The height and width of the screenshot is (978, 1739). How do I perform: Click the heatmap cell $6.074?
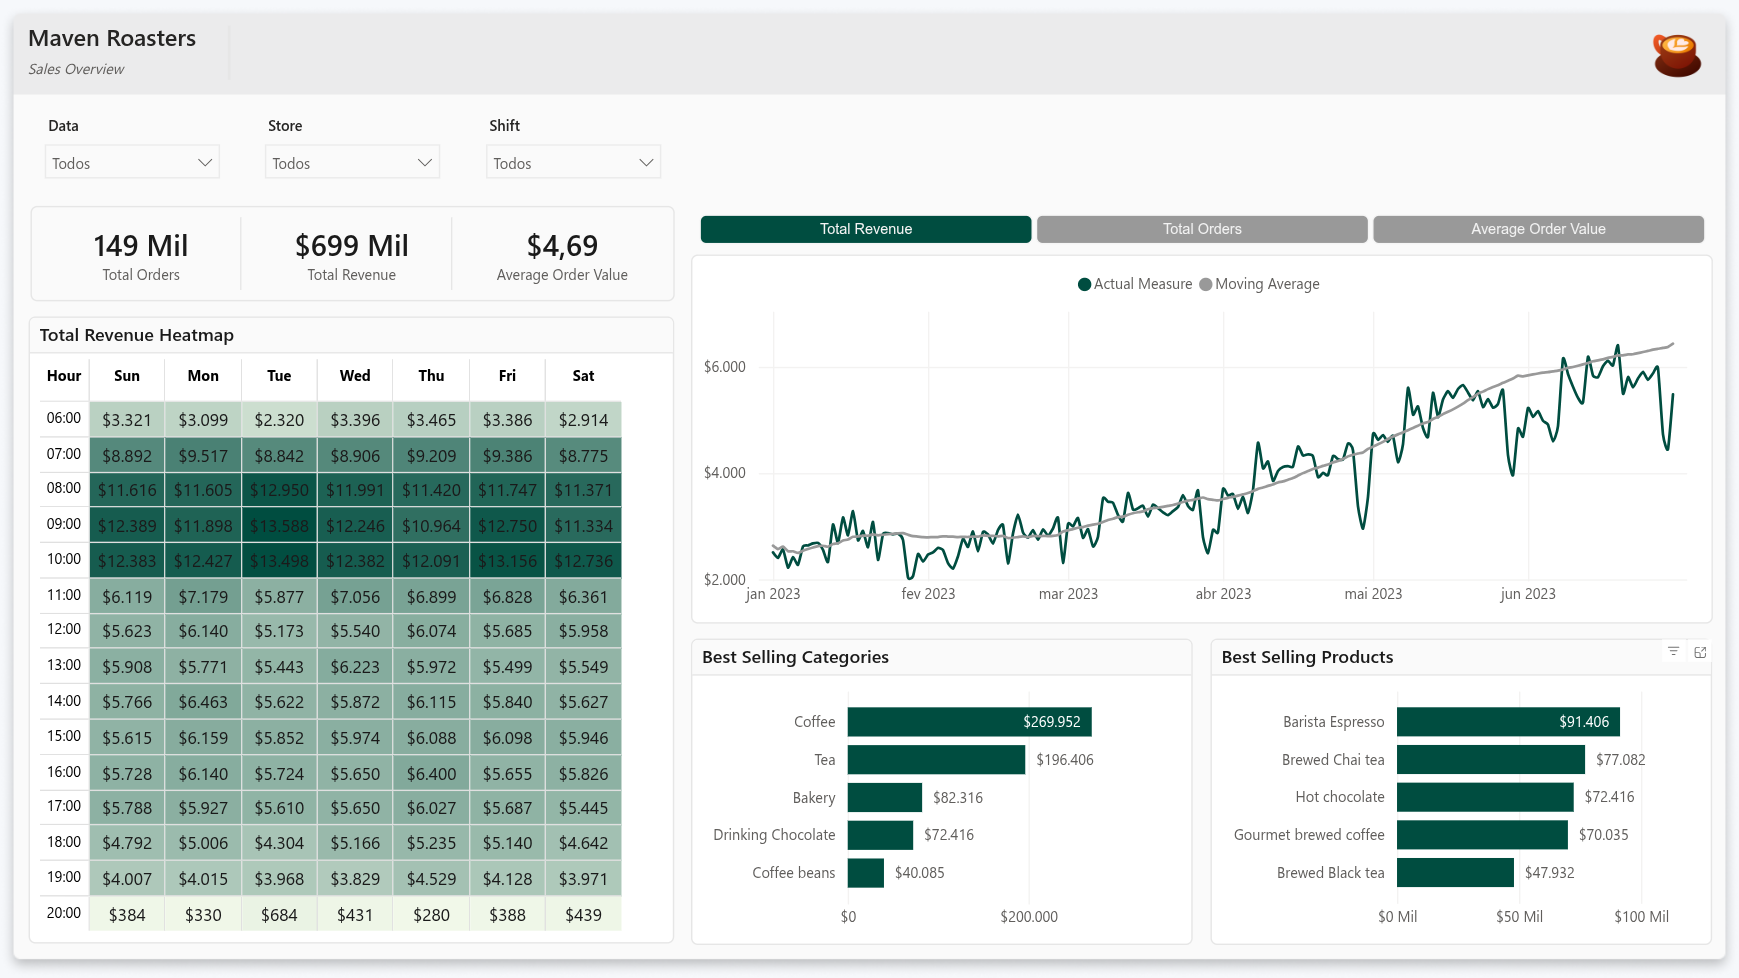431,632
